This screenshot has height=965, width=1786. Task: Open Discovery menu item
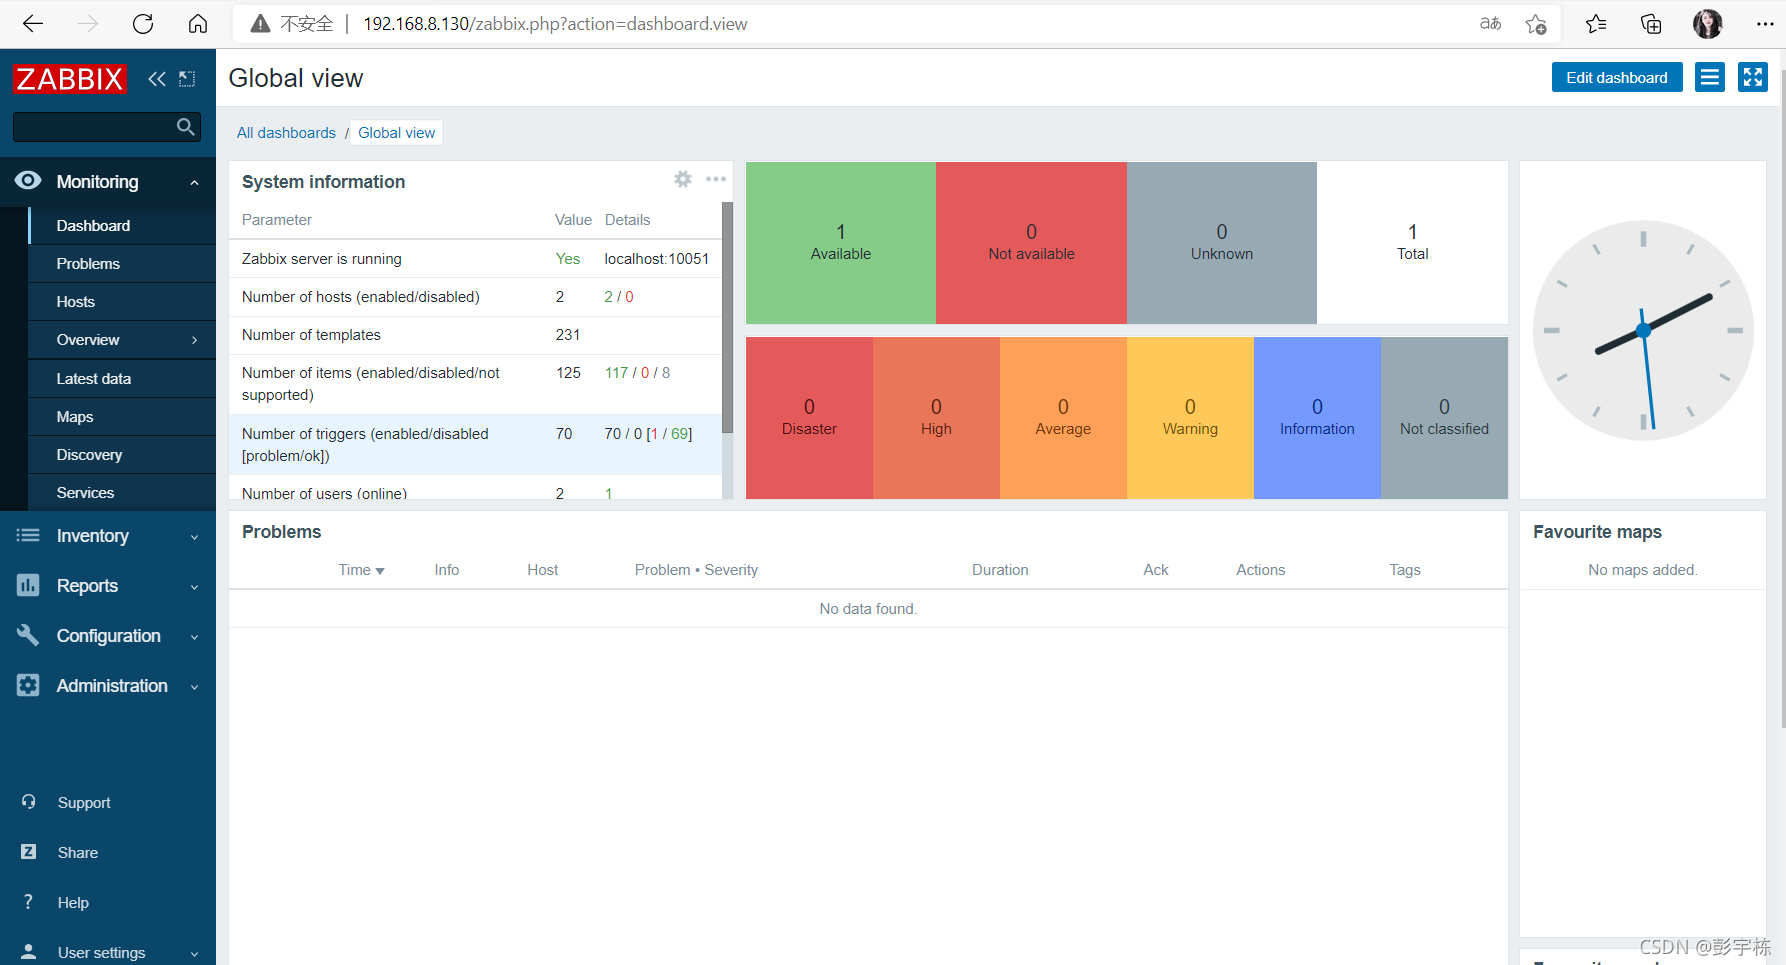click(x=122, y=455)
